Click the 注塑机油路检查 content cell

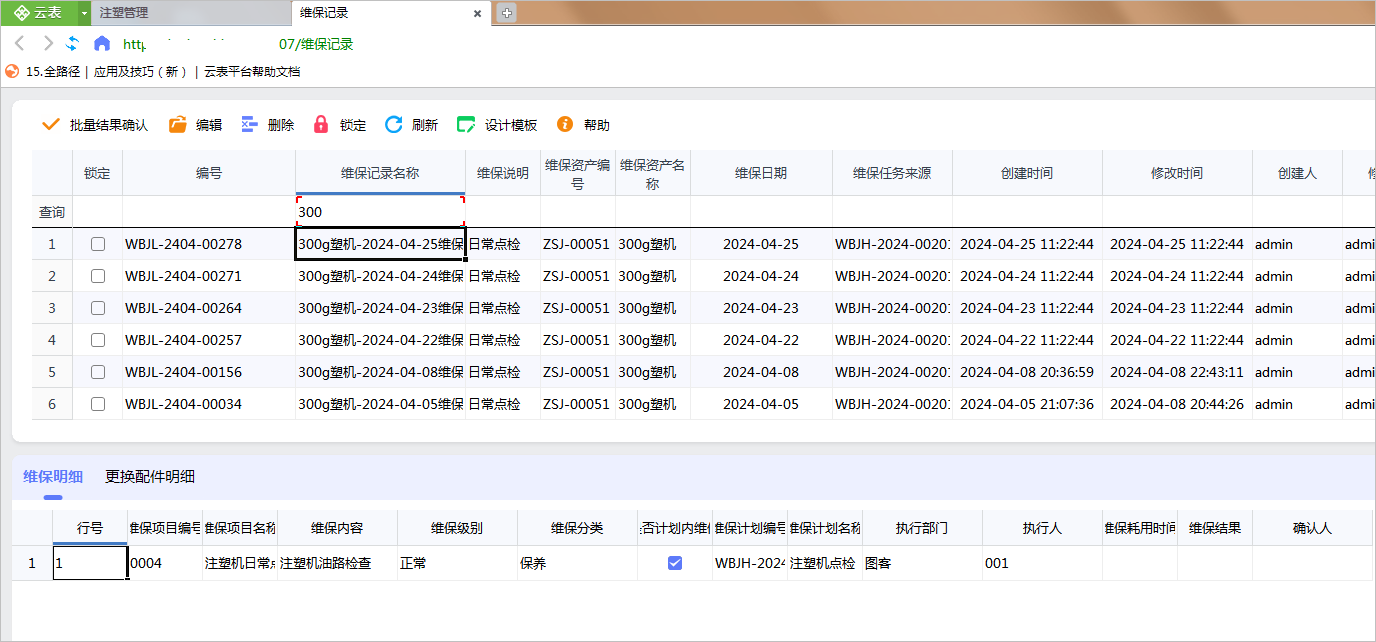[337, 563]
